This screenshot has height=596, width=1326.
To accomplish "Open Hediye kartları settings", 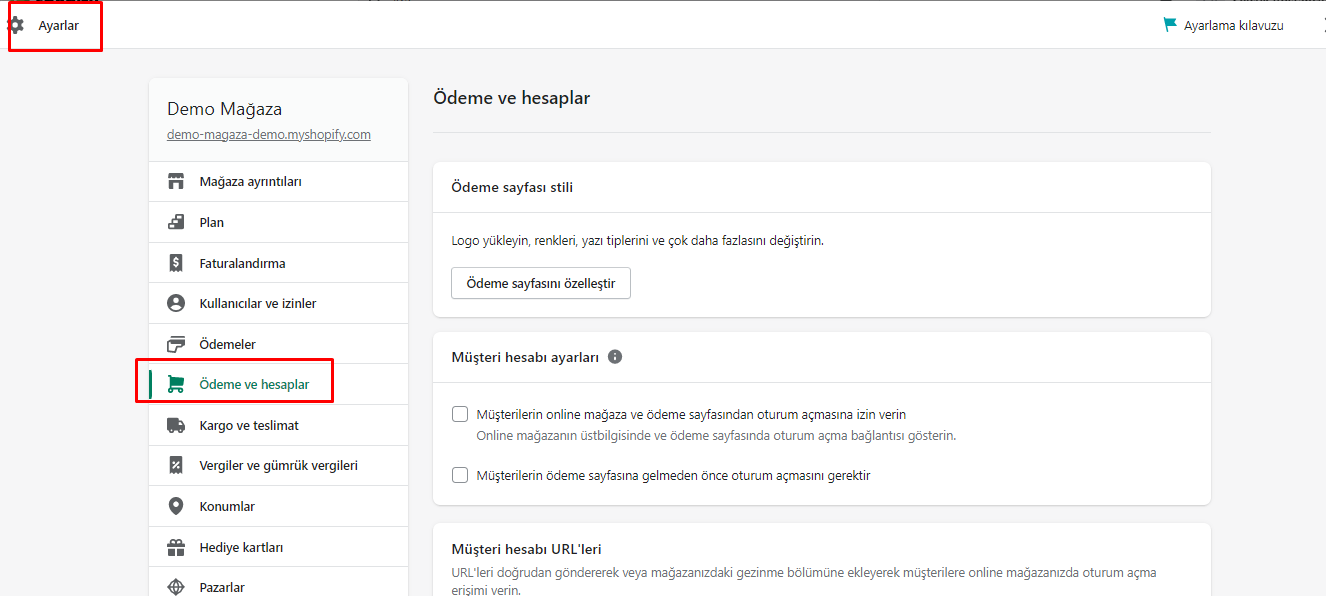I will (278, 547).
